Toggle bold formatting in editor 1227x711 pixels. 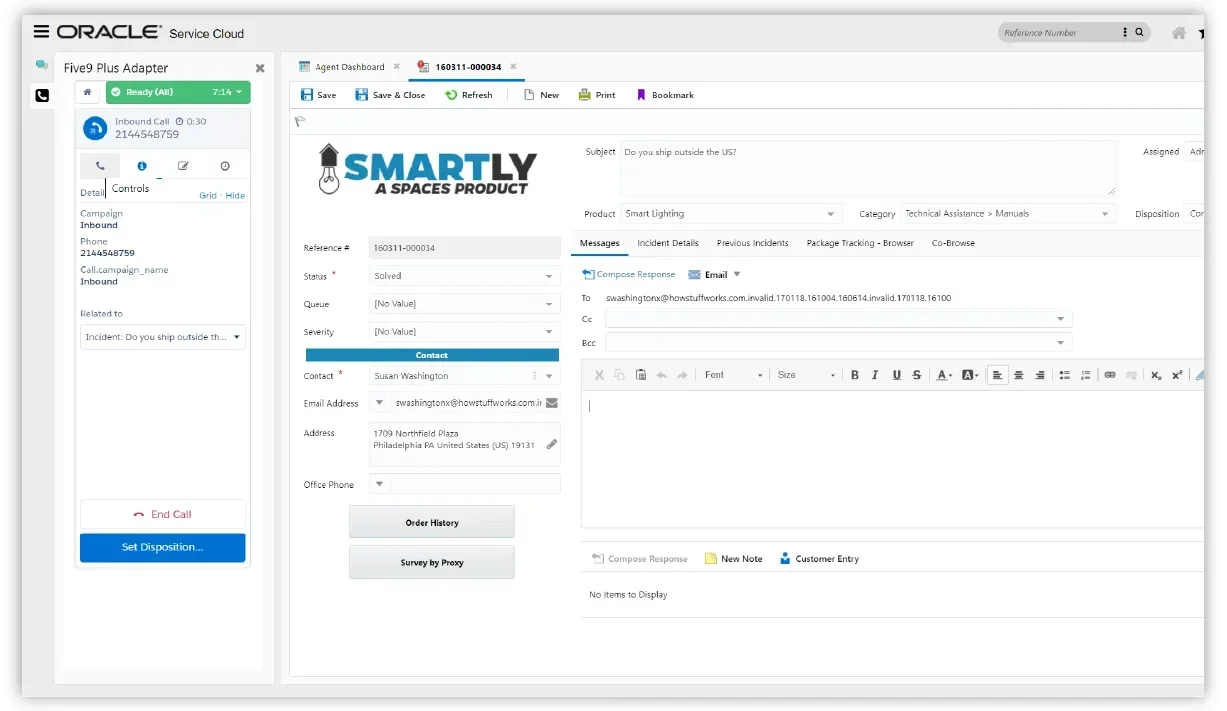click(x=855, y=375)
